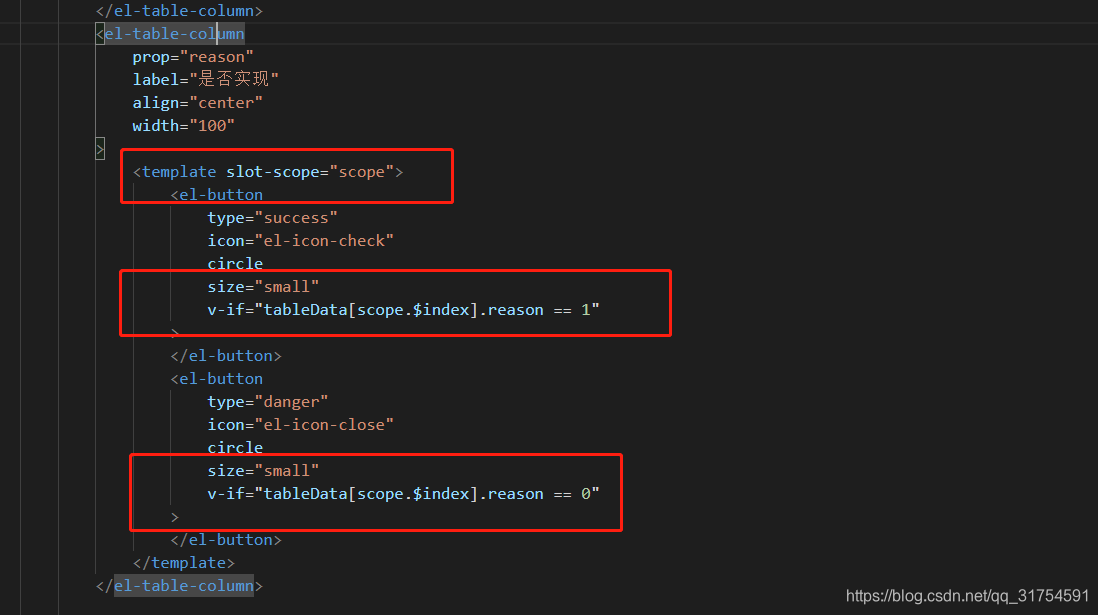
Task: Click icon="el-icon-check" attribute
Action: (x=300, y=241)
